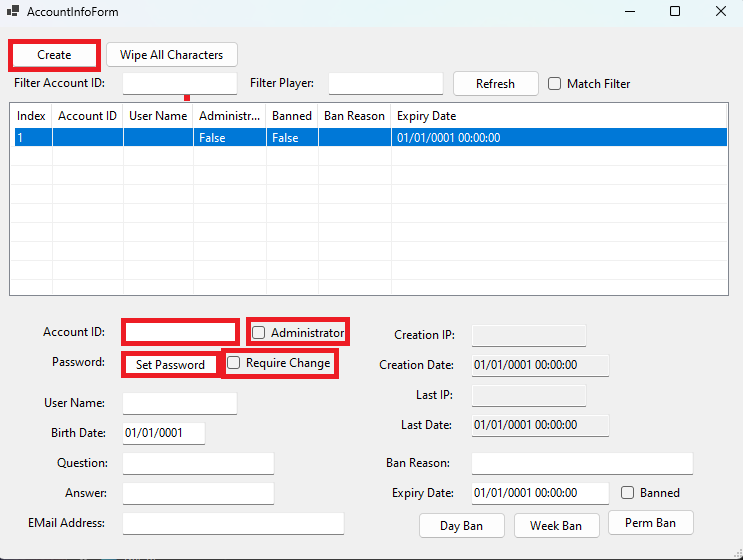Click the form's Ban Reason input field
The width and height of the screenshot is (743, 560).
click(582, 463)
